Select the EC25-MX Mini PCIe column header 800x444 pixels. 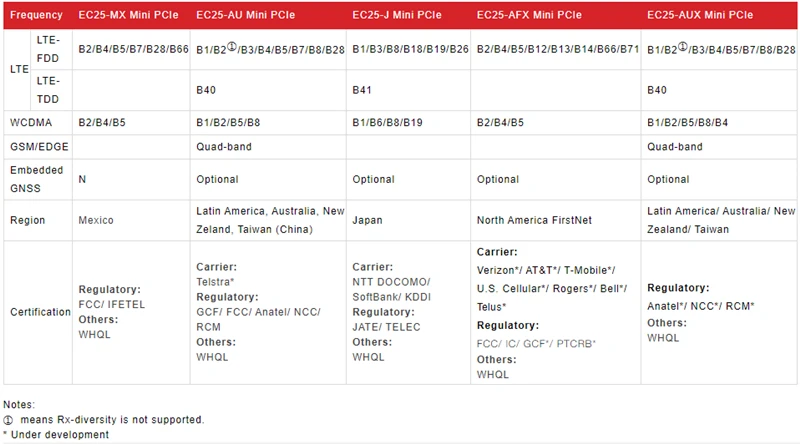click(128, 16)
